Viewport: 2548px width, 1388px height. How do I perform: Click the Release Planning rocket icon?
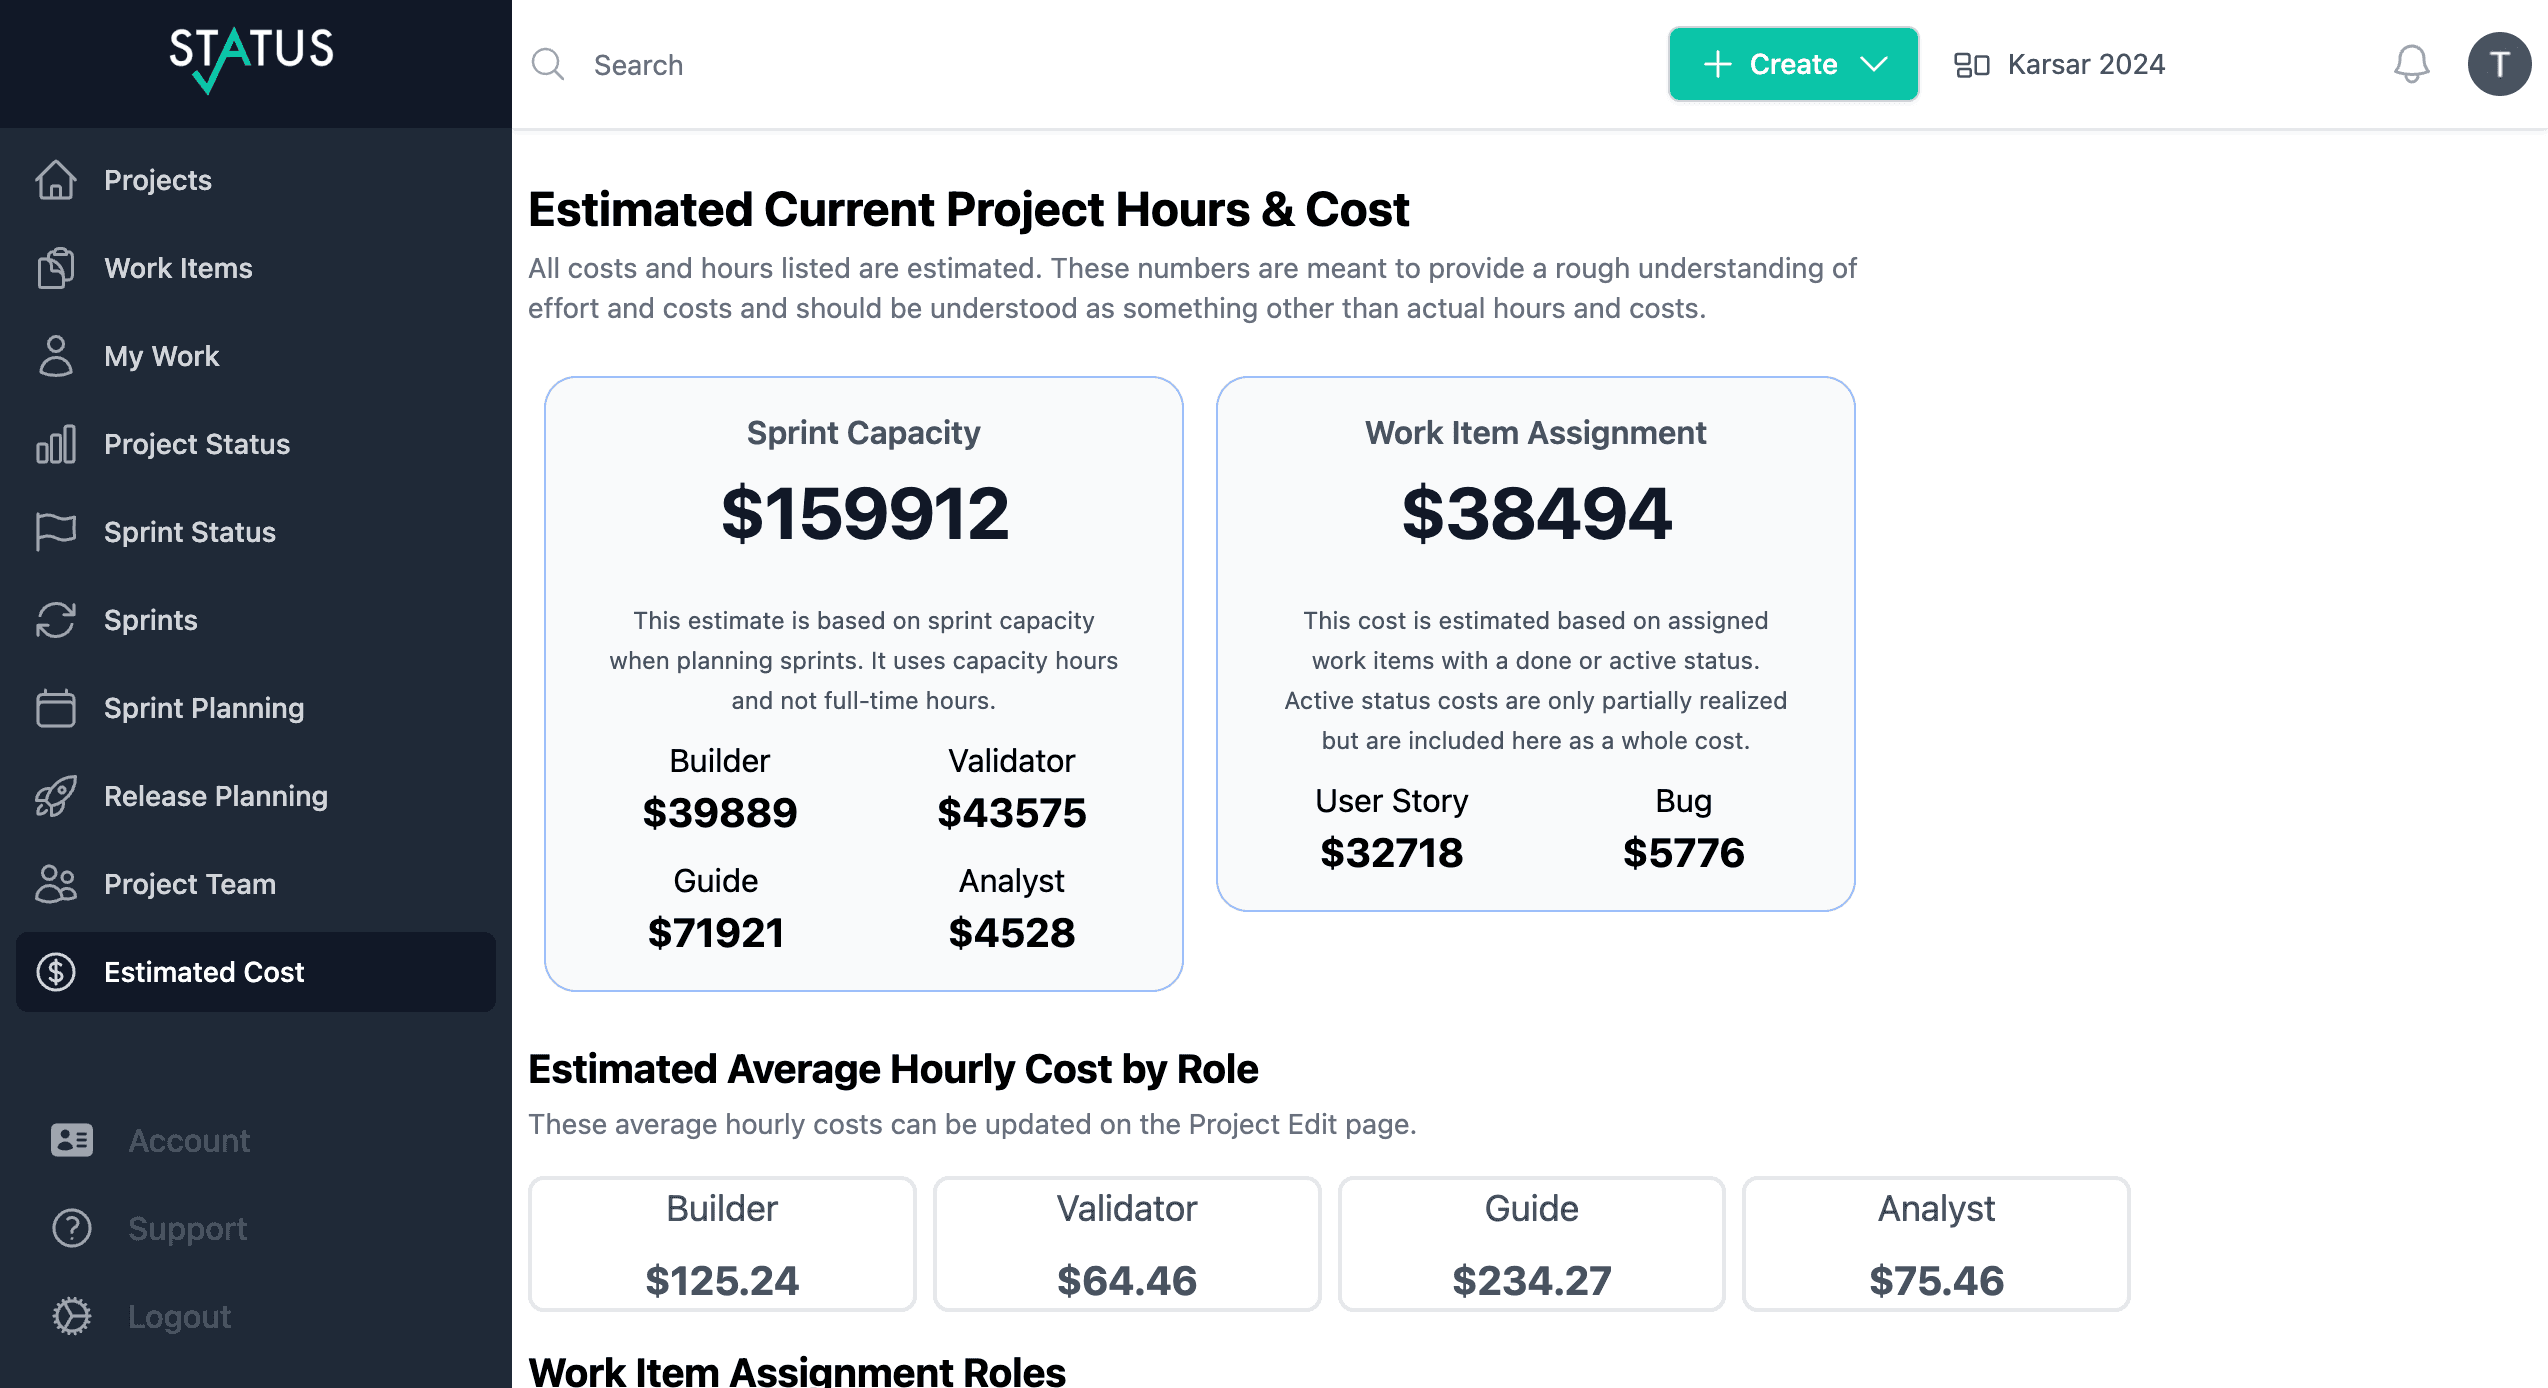click(56, 796)
